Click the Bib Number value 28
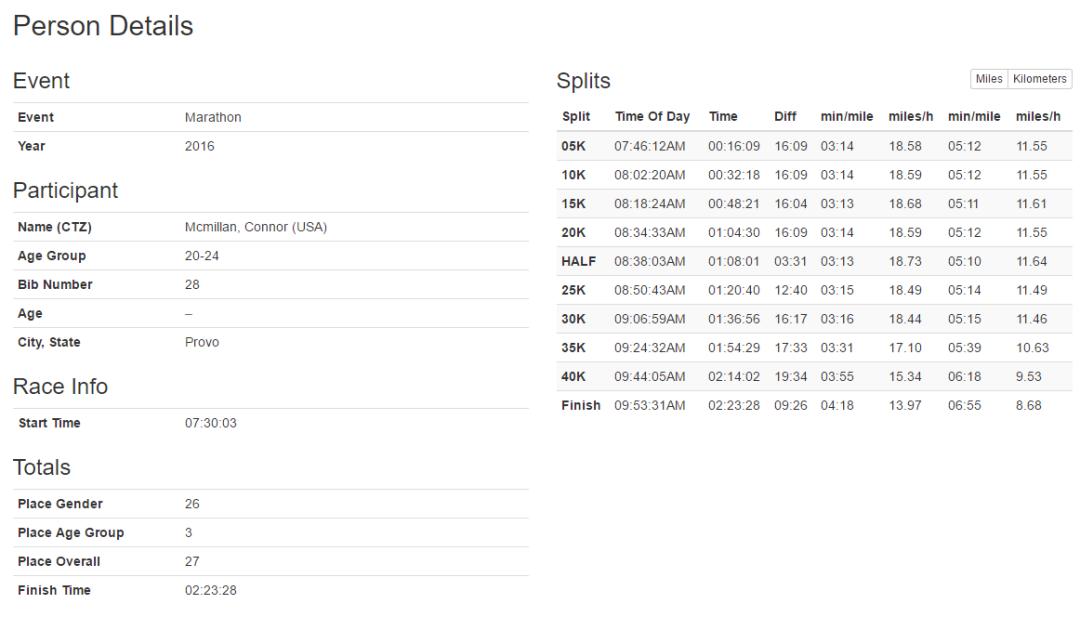Viewport: 1080px width, 617px height. (x=192, y=285)
